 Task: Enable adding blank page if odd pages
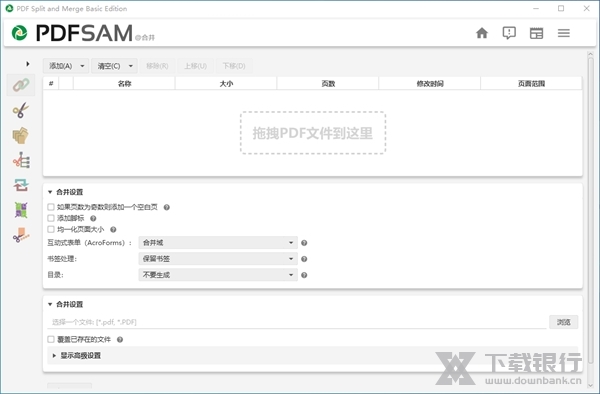51,207
